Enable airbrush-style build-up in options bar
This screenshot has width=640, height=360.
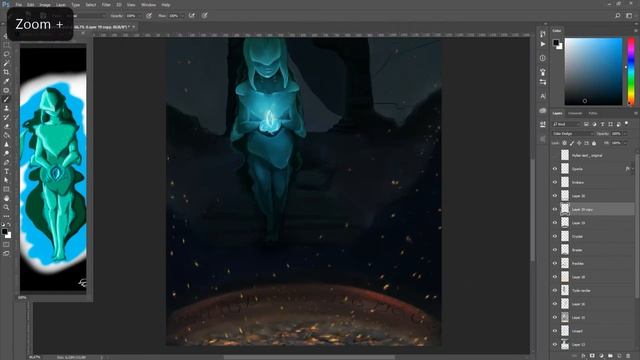tap(191, 16)
